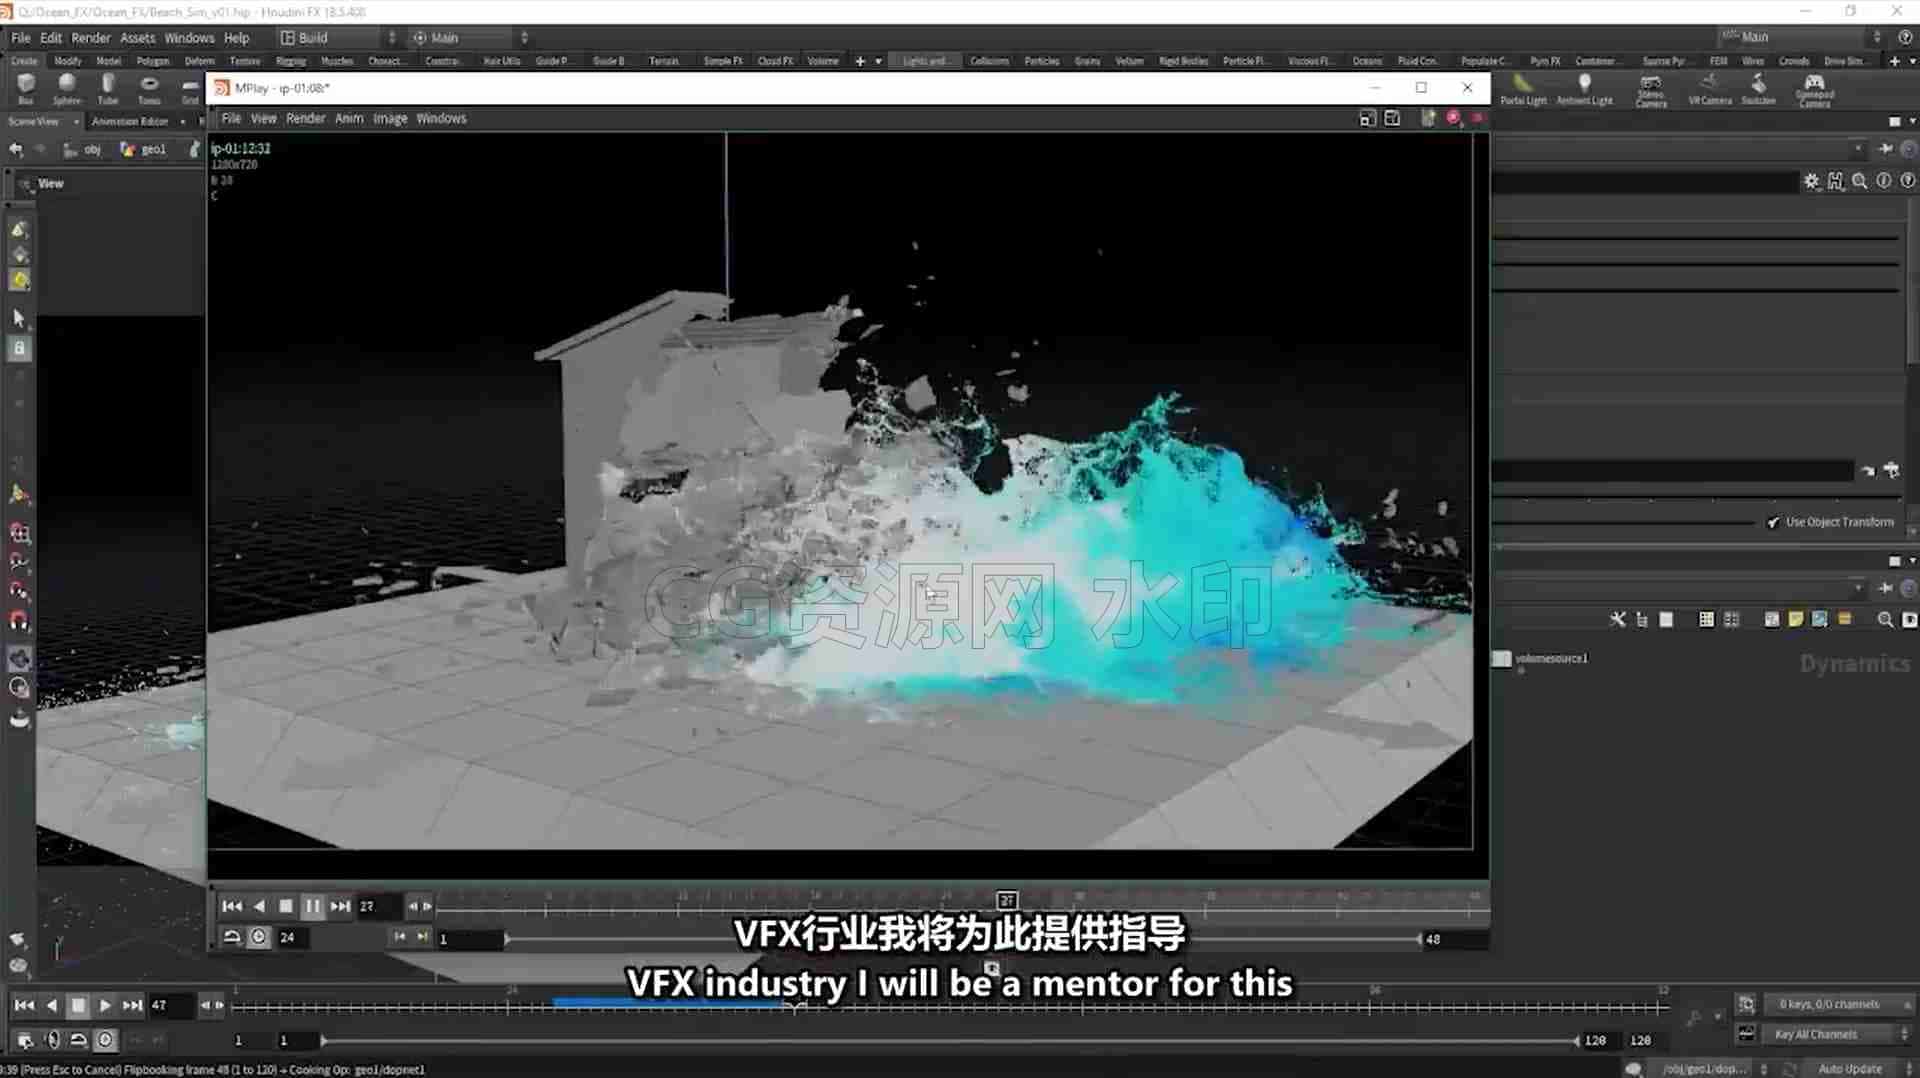1920x1078 pixels.
Task: Open the top-right Main takes dropdown
Action: (1802, 36)
